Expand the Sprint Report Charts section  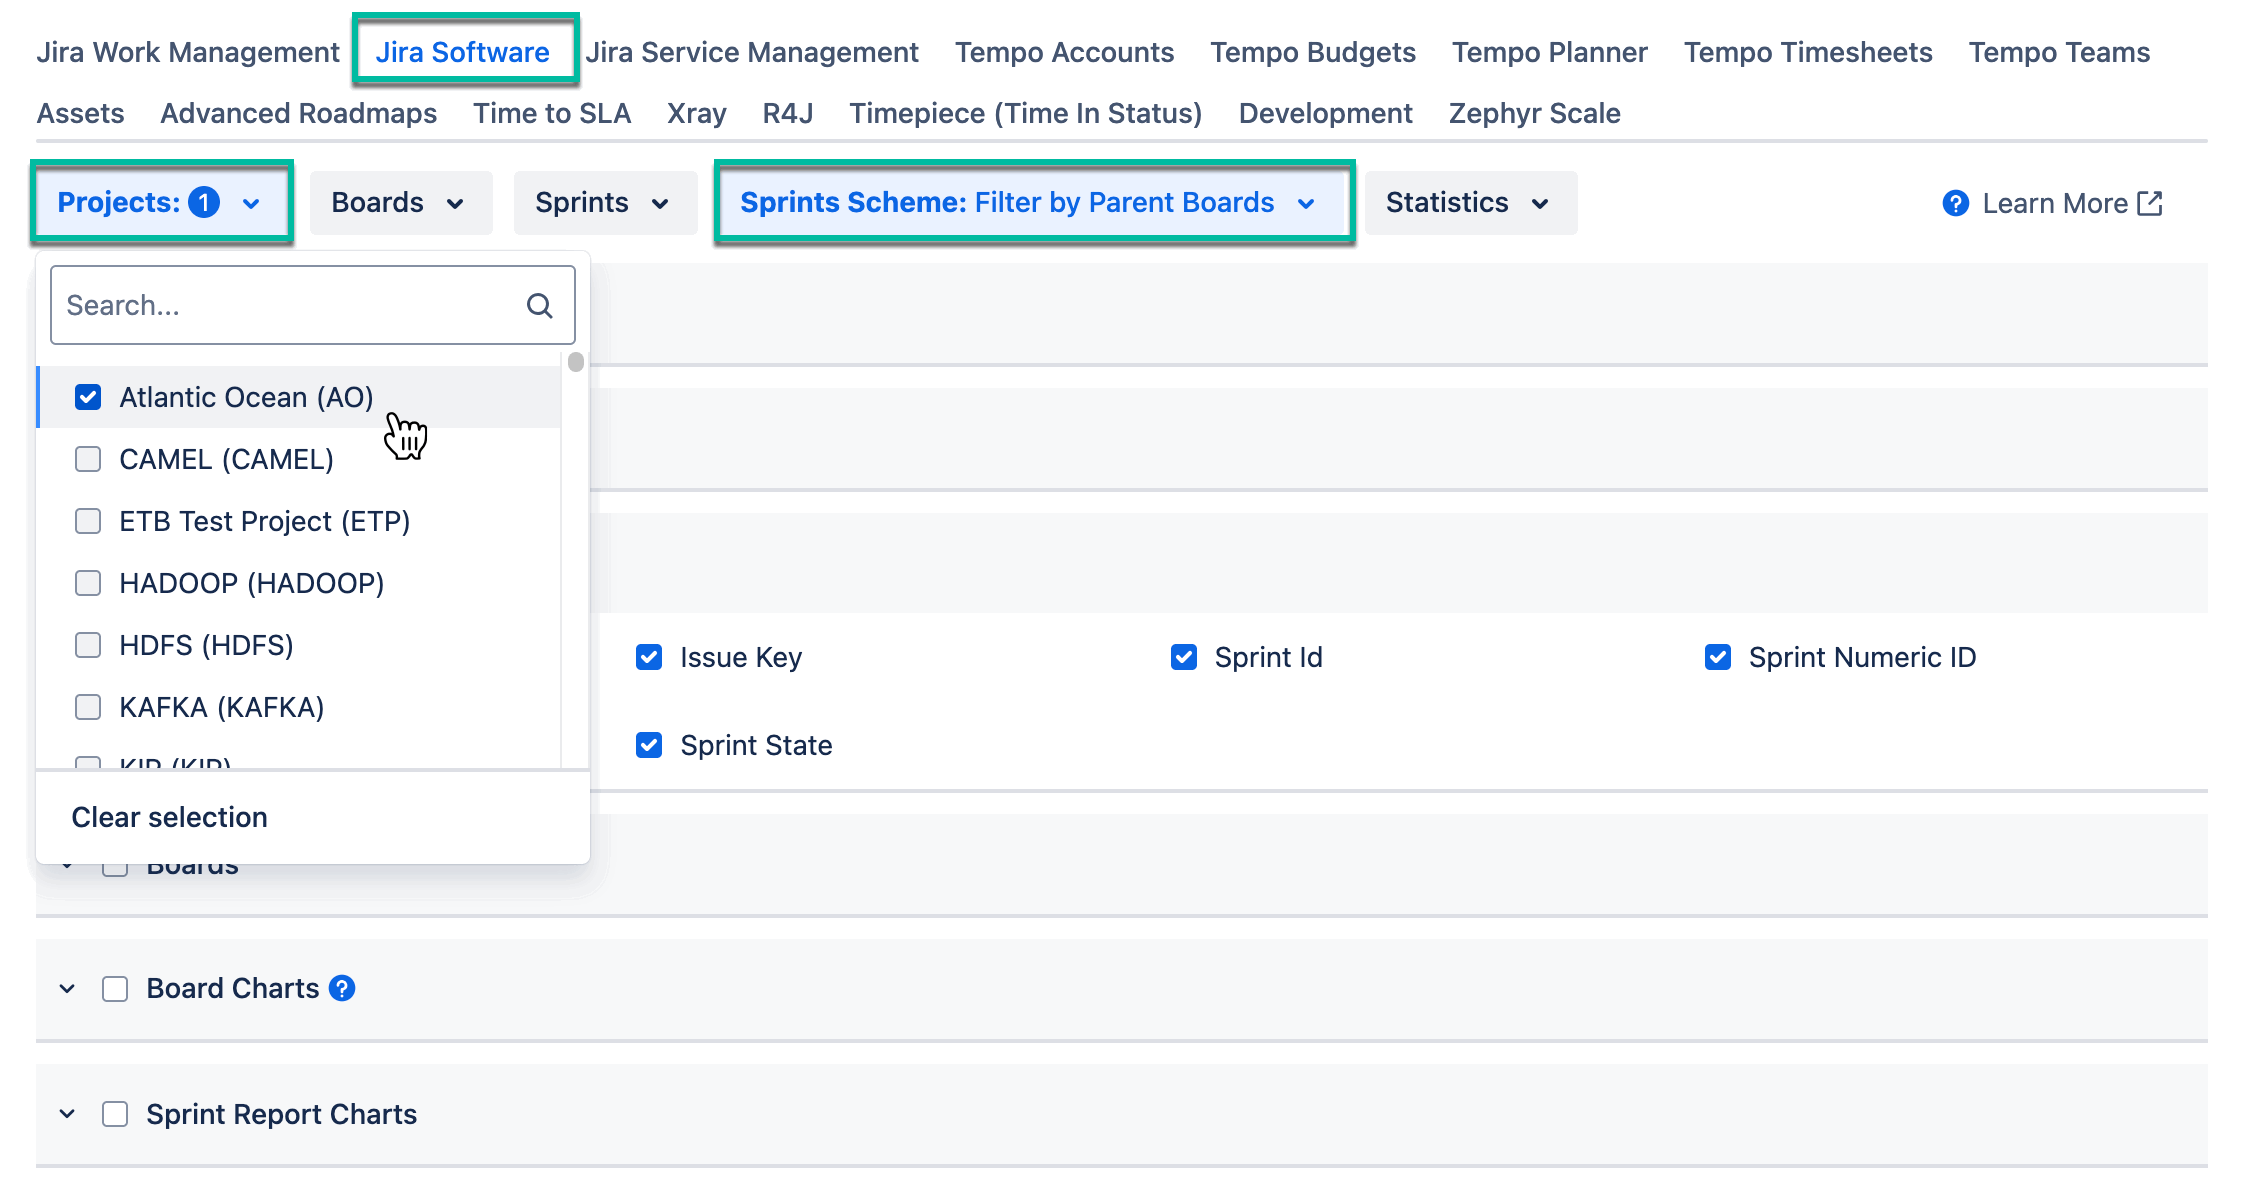point(66,1113)
